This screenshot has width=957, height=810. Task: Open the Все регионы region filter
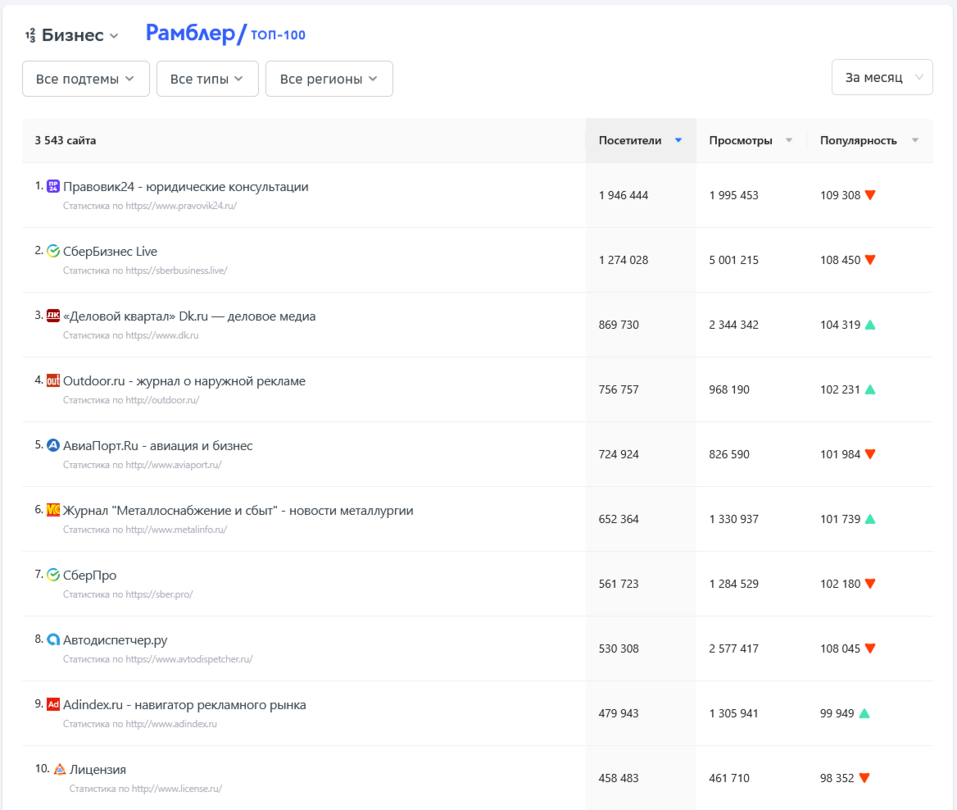pyautogui.click(x=328, y=79)
